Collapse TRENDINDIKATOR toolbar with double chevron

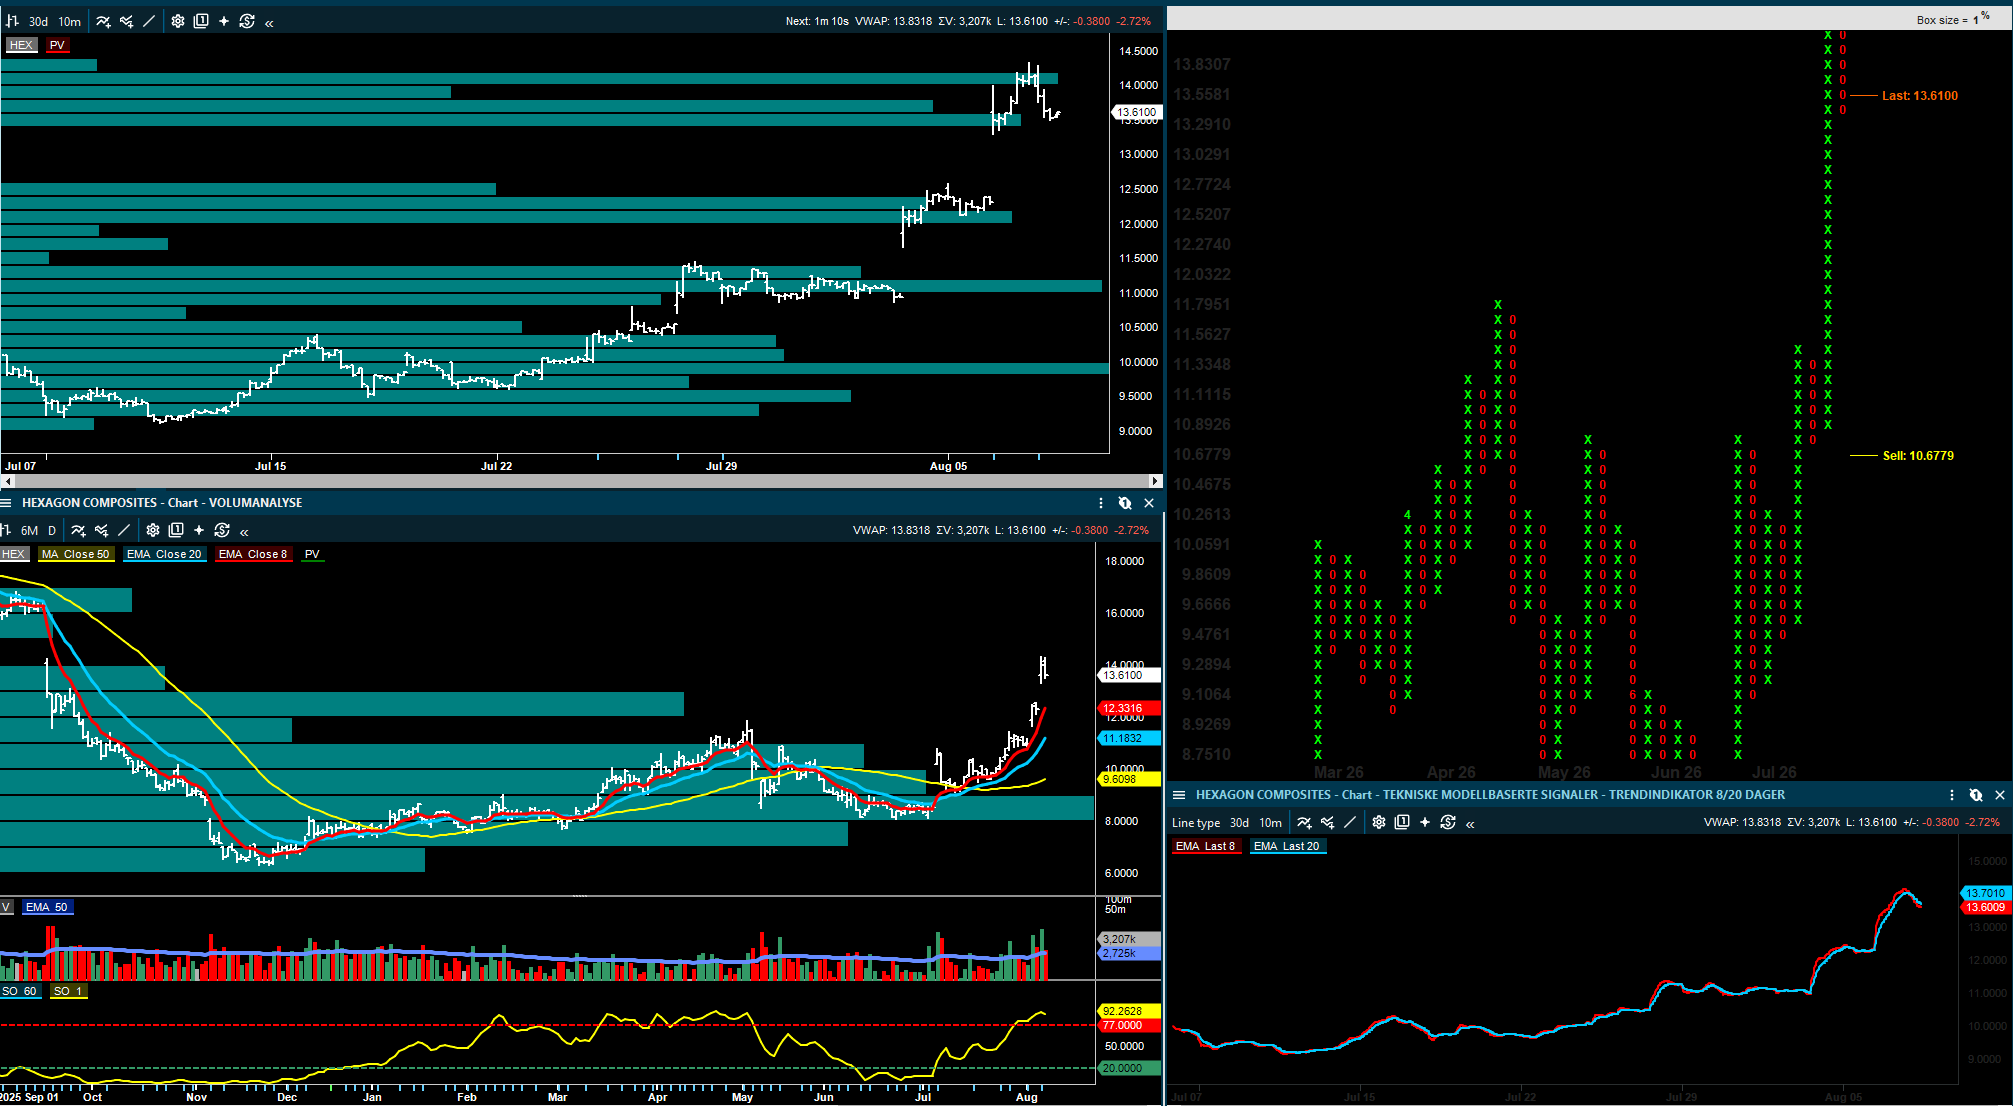pos(1470,824)
